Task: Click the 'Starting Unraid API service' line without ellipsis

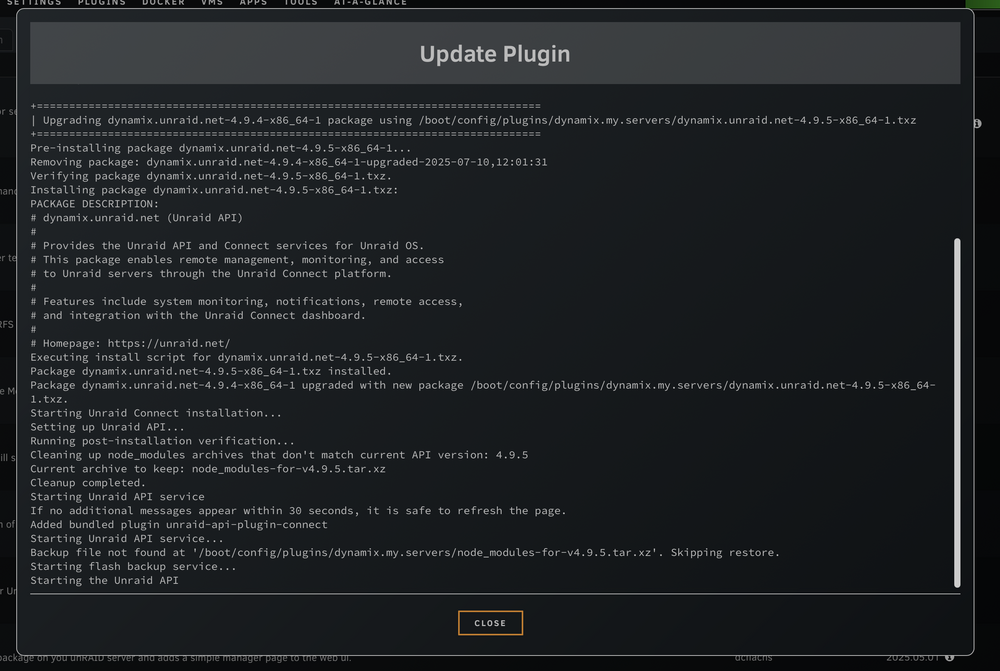Action: (117, 497)
